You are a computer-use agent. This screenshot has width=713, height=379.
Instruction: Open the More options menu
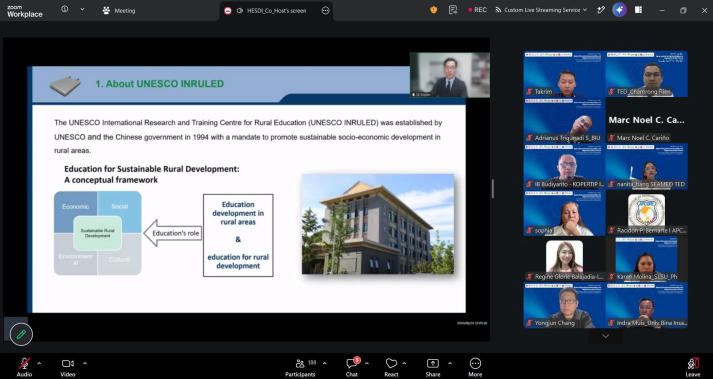(x=475, y=367)
